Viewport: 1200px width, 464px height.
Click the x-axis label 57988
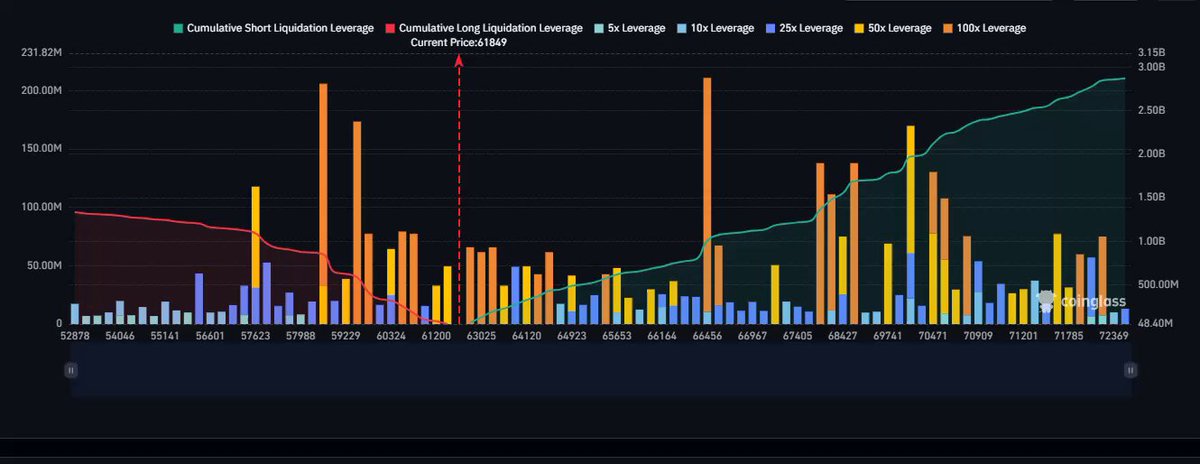point(300,337)
